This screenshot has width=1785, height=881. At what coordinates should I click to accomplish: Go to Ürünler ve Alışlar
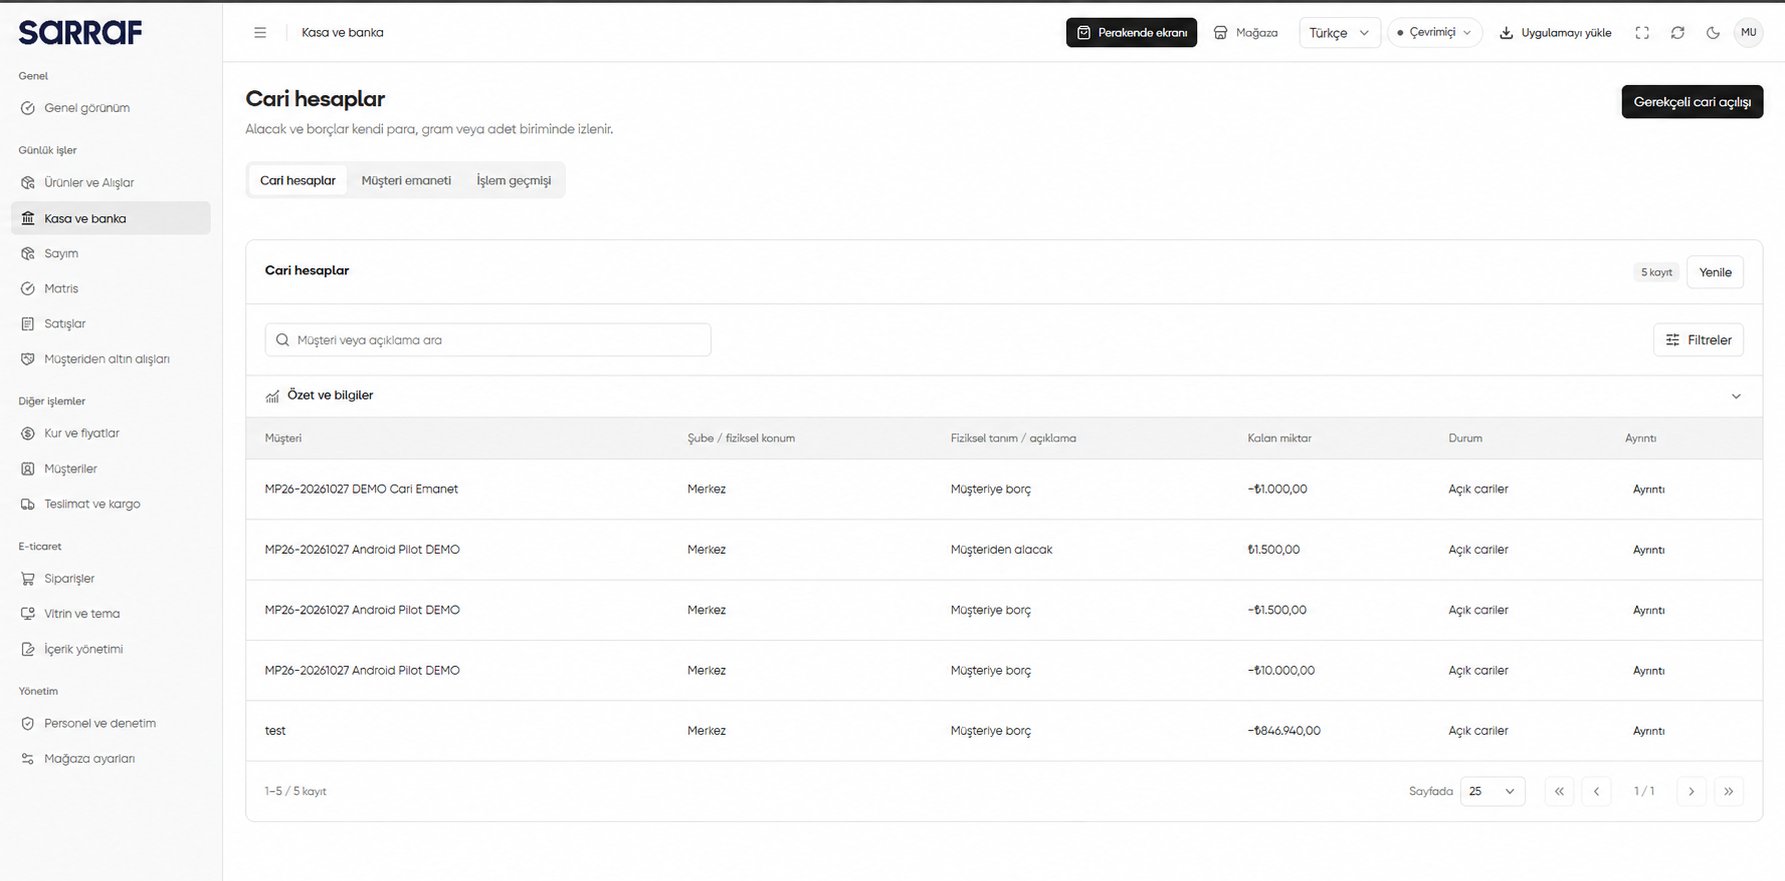[x=110, y=183]
